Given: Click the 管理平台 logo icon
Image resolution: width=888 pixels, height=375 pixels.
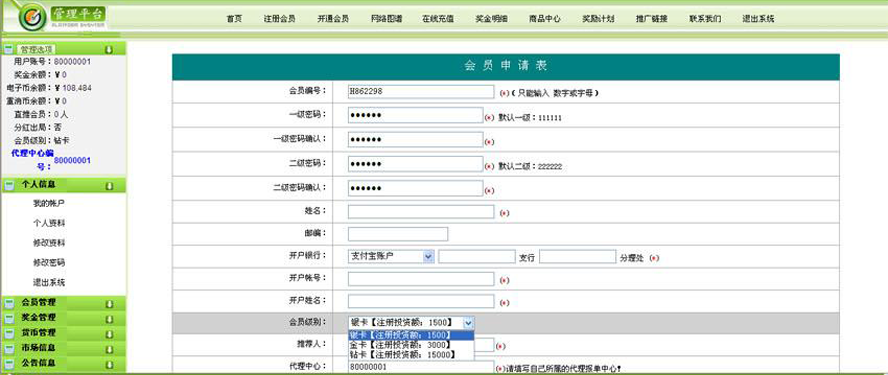Looking at the screenshot, I should (x=32, y=18).
